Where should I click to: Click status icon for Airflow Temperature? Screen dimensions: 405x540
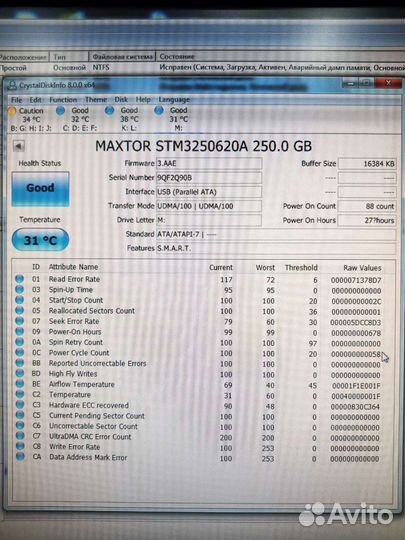[20, 384]
